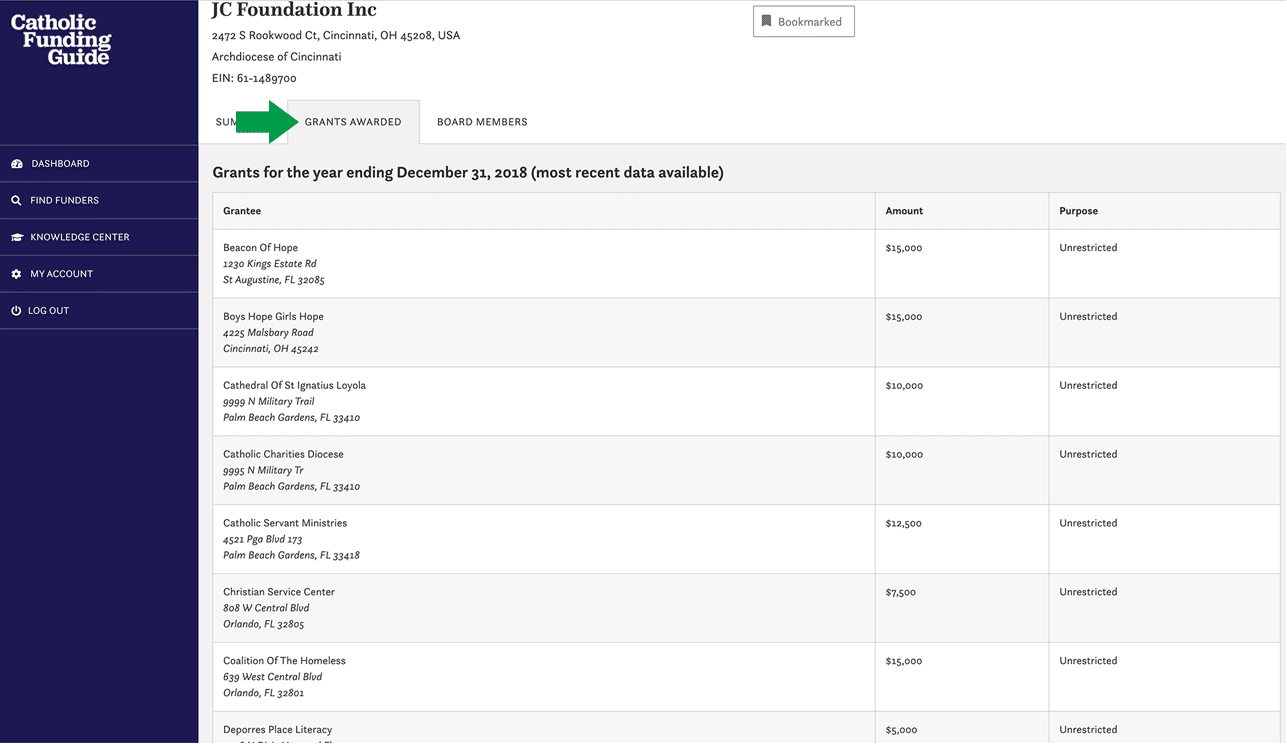Click 808 W Central Blvd address
The width and height of the screenshot is (1287, 744).
coord(266,608)
